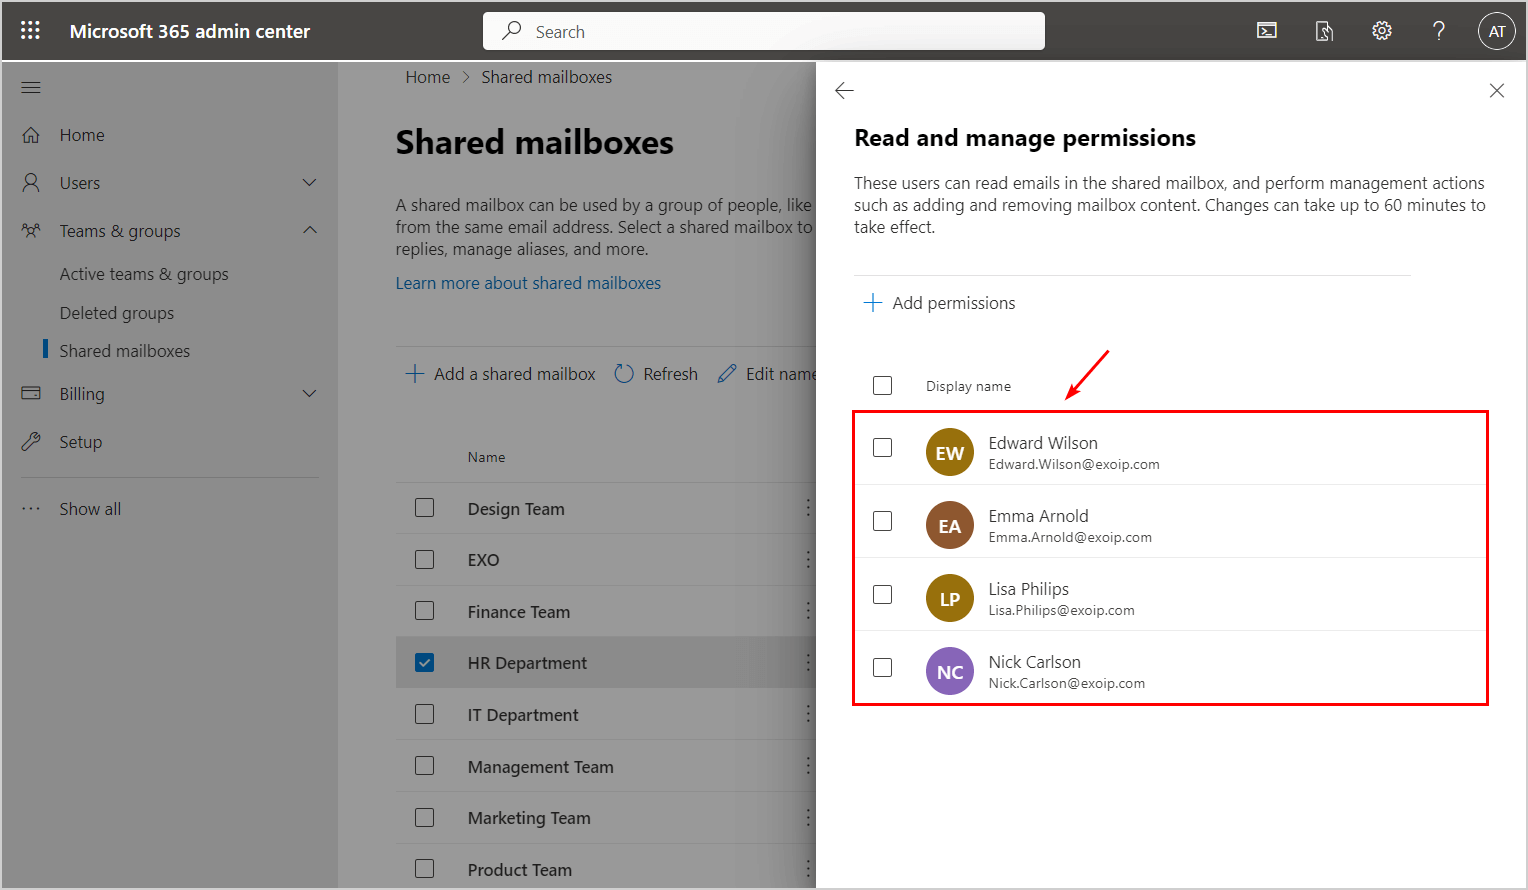Select all users with Display name checkbox

[x=882, y=386]
